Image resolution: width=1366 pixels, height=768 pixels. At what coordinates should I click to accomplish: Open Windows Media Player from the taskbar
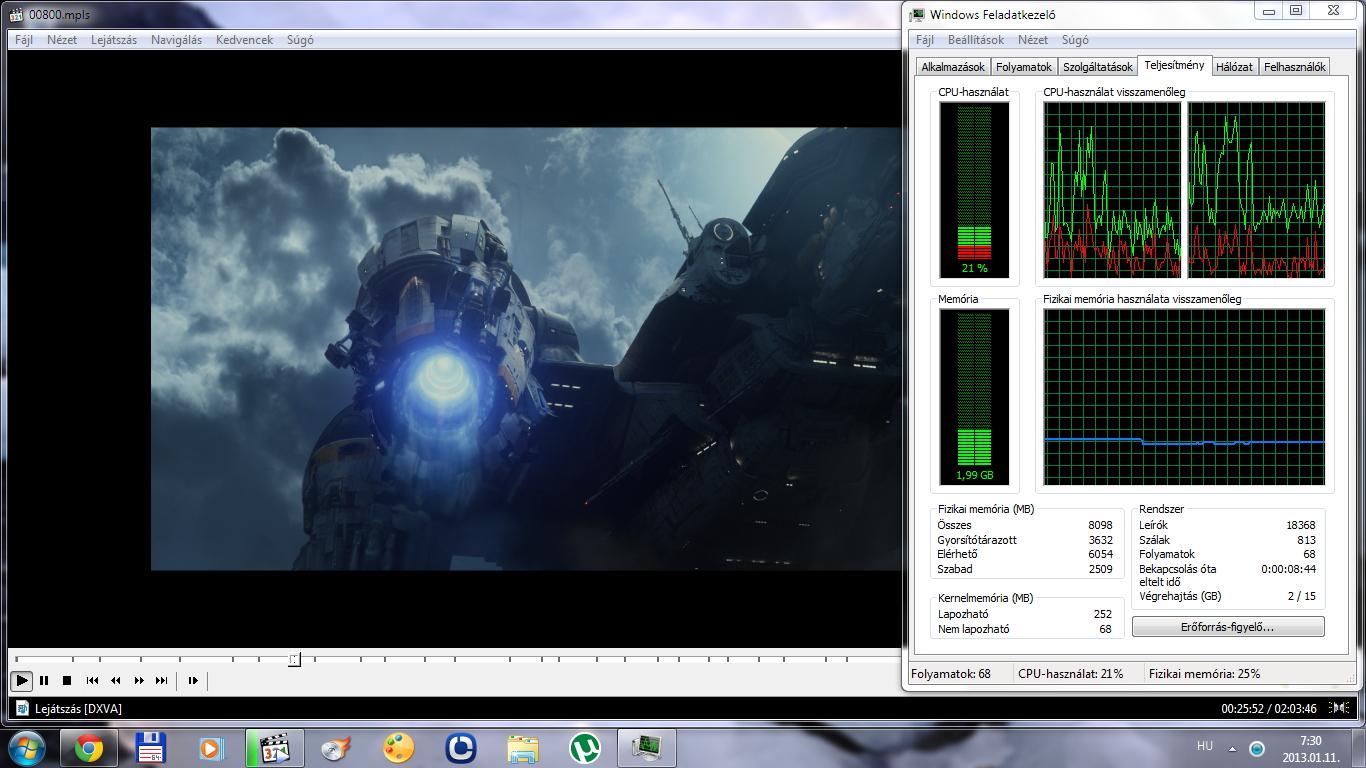point(212,748)
